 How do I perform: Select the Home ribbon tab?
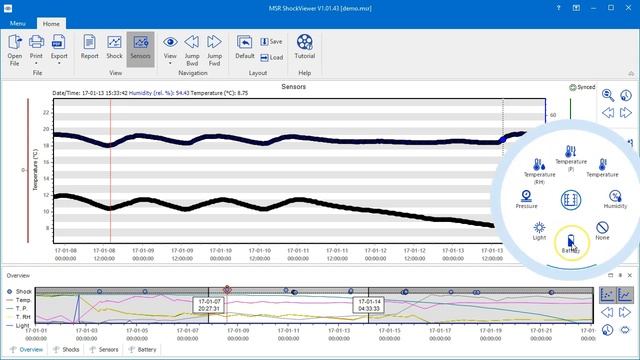pyautogui.click(x=51, y=24)
